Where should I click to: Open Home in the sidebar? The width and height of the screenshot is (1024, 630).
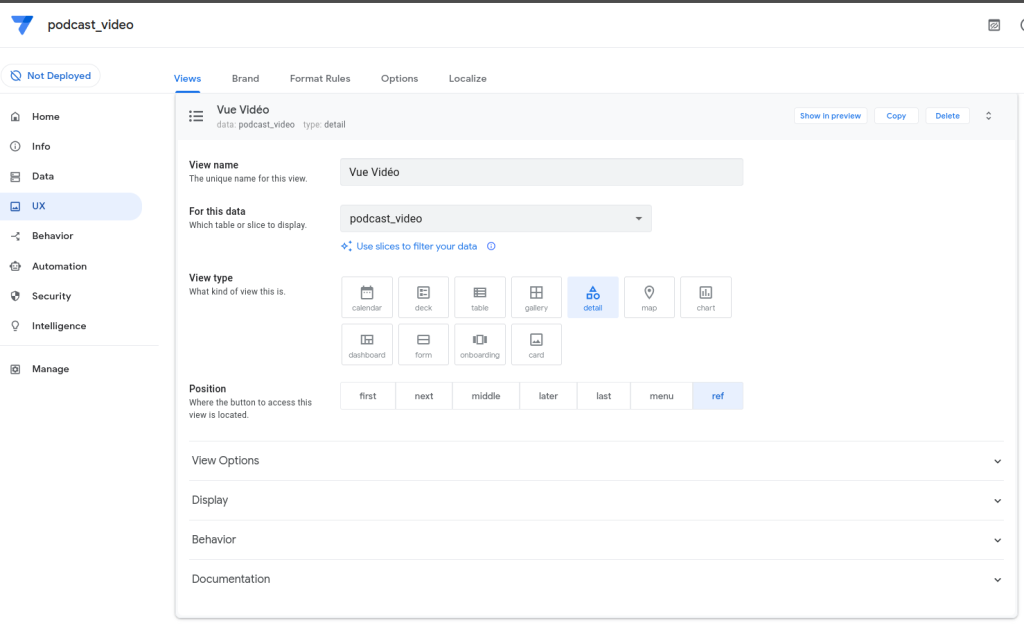(x=71, y=117)
